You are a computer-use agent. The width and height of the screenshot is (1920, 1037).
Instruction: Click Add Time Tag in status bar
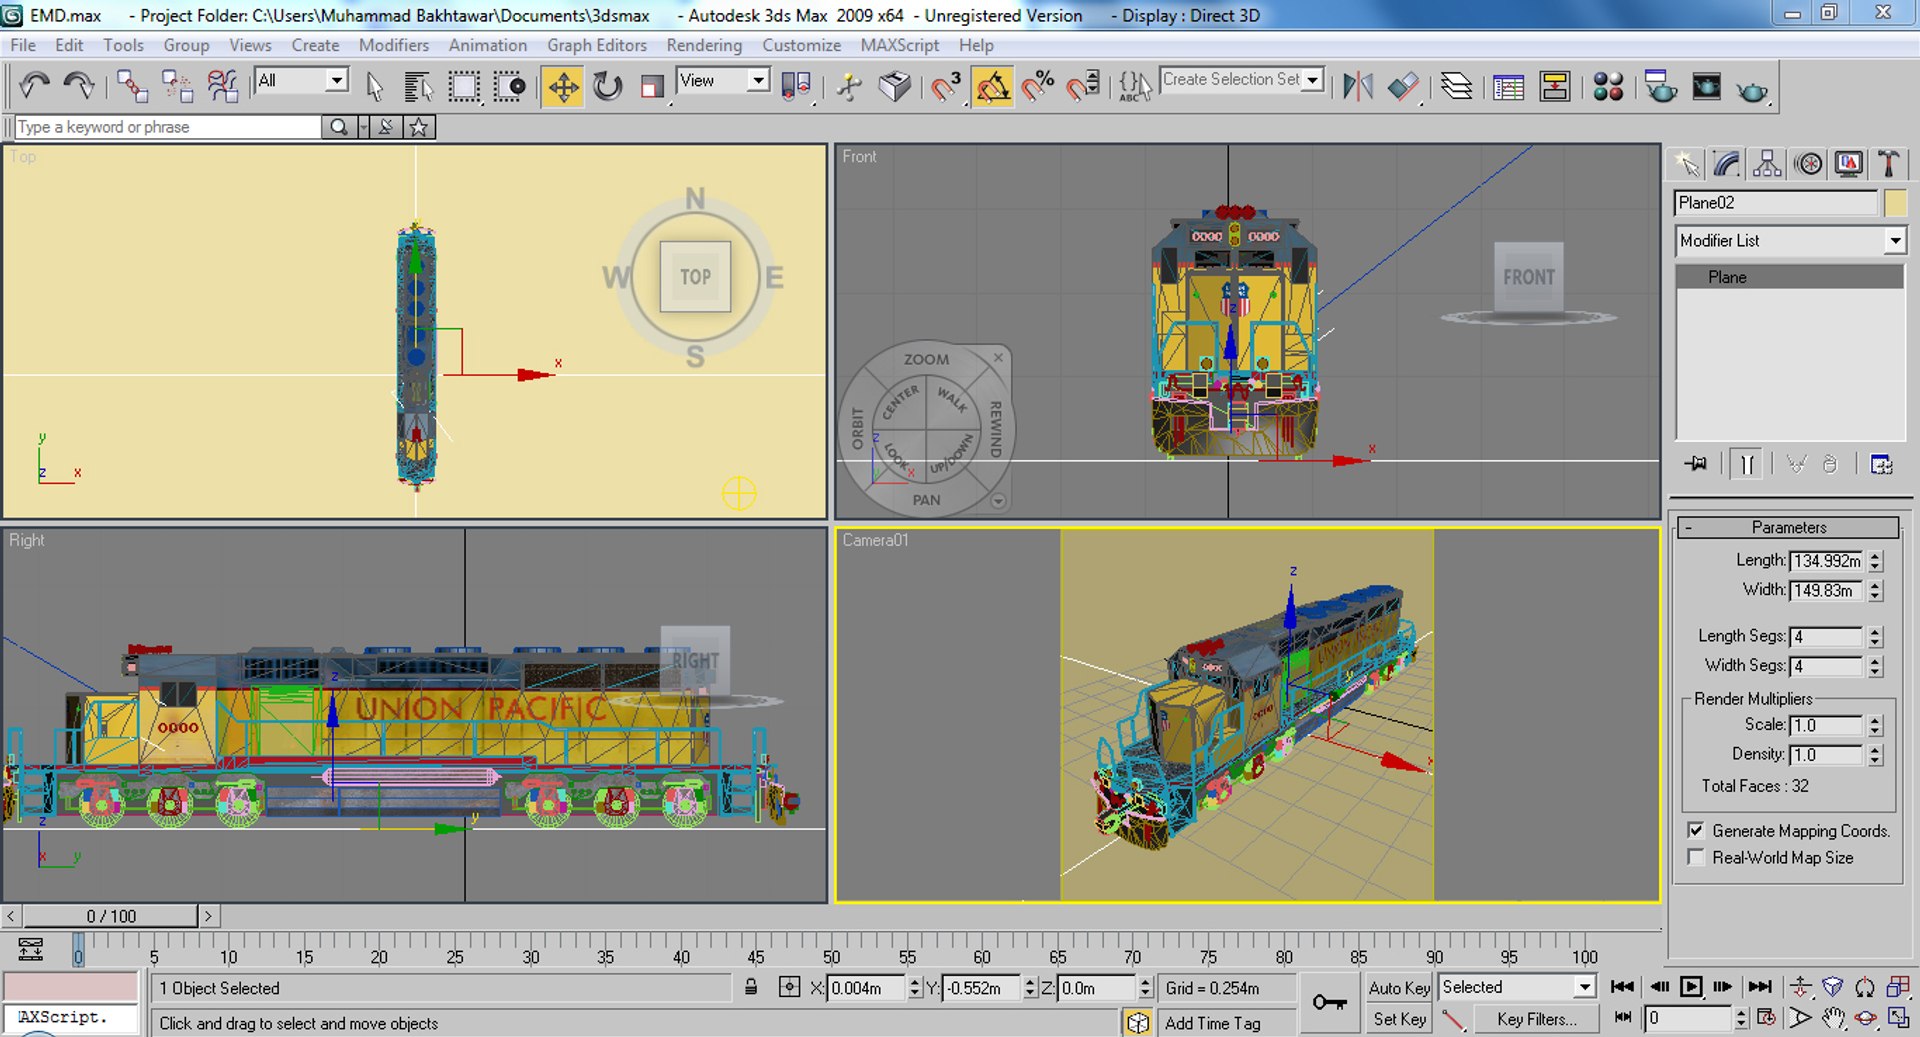click(1212, 1023)
